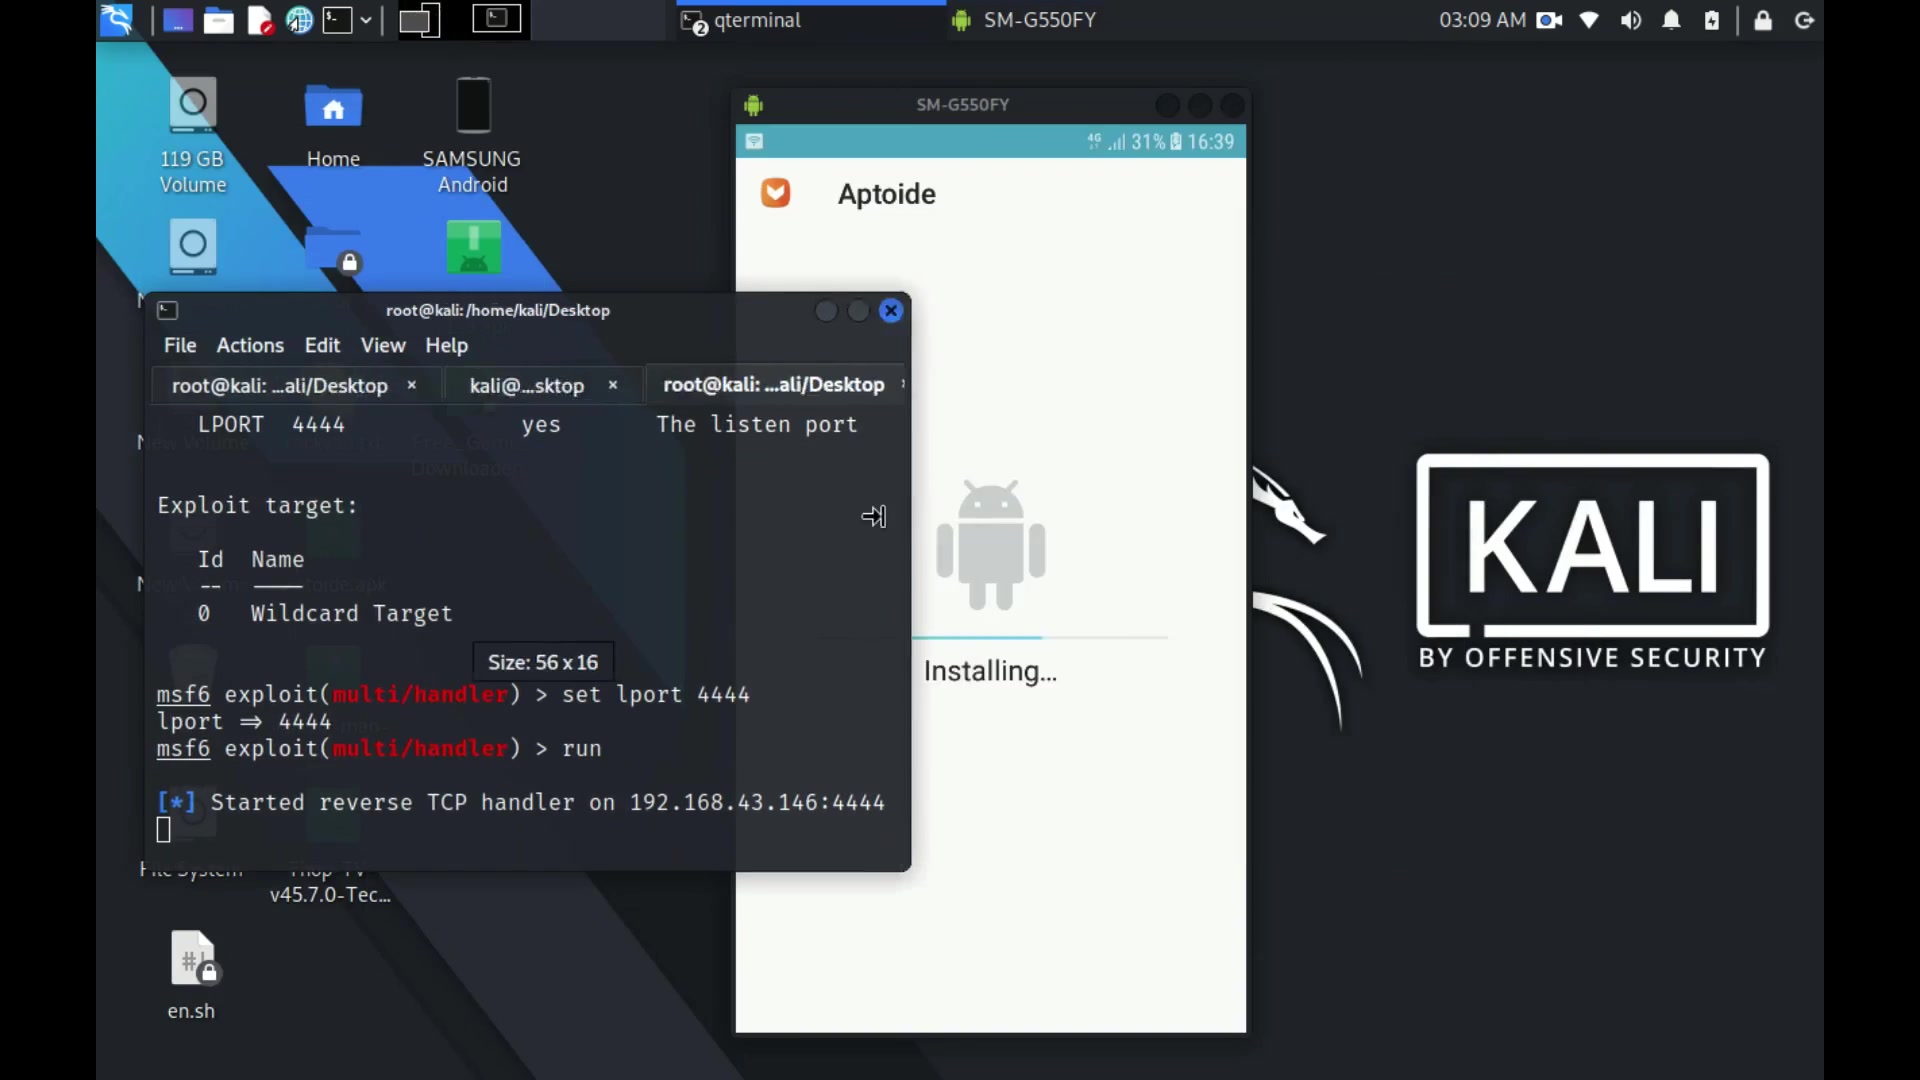Click the notification icon in phone status bar

(755, 142)
